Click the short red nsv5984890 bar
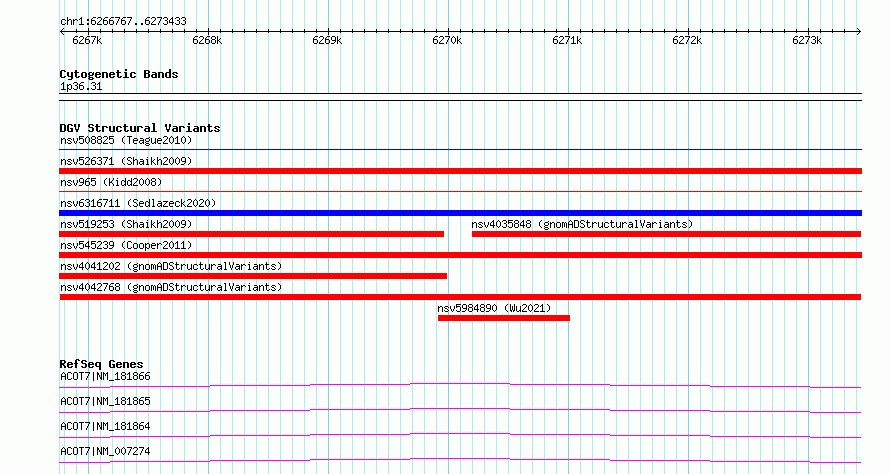 (504, 318)
